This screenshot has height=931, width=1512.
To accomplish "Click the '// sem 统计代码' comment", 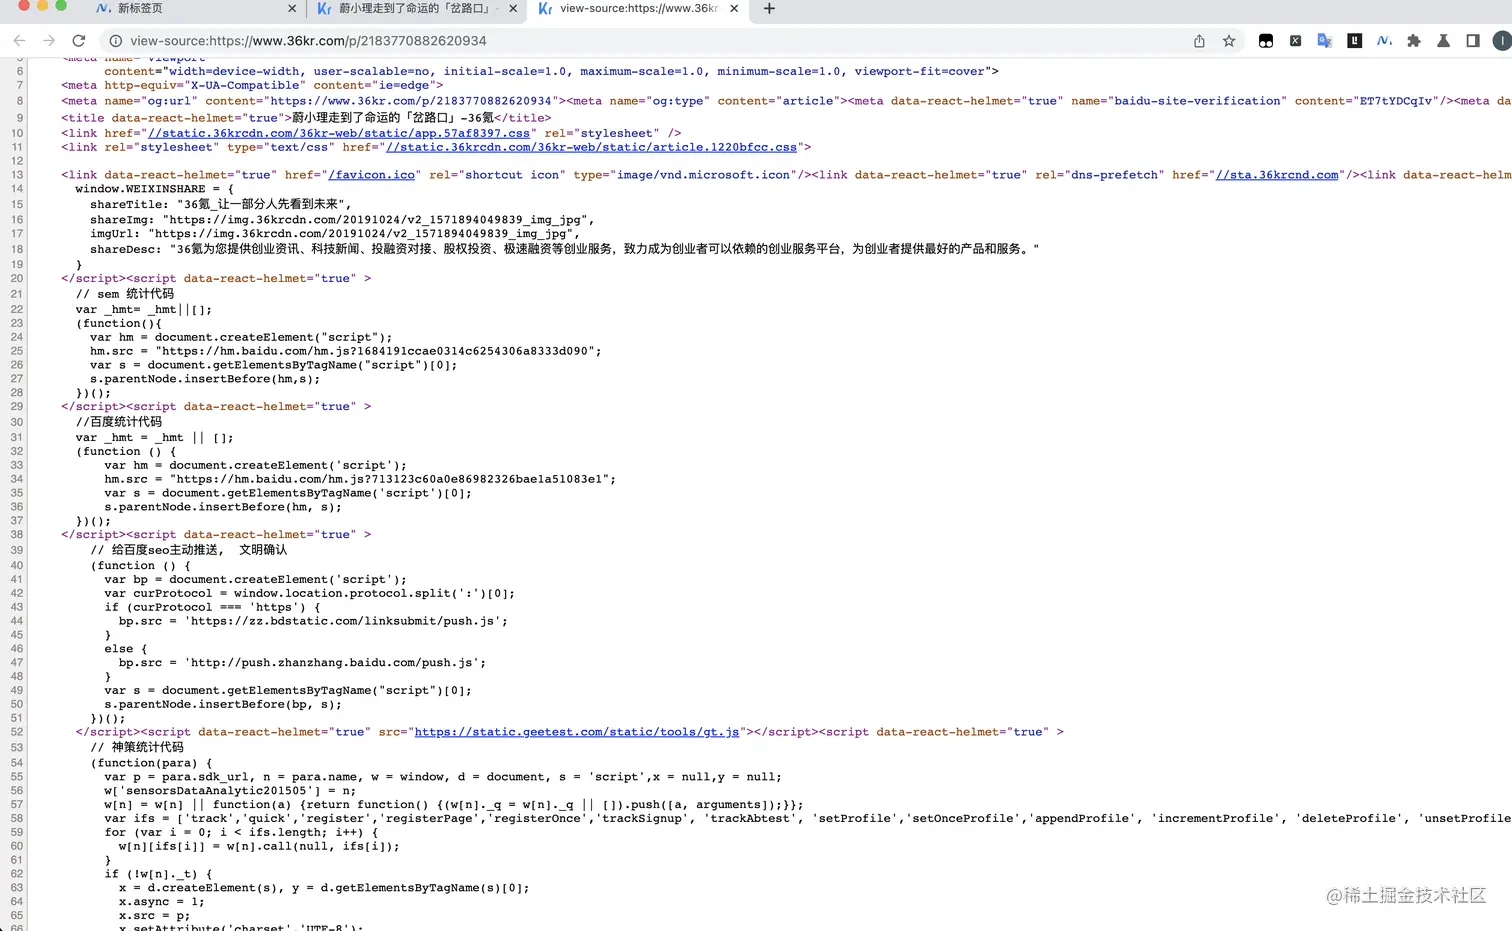I will (x=125, y=294).
